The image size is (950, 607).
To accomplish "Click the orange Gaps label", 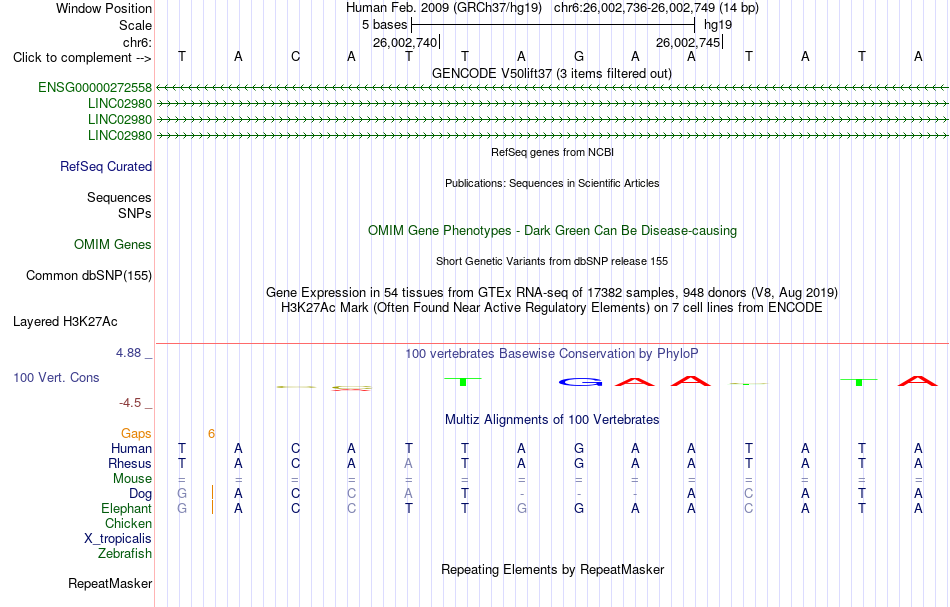I will (136, 434).
